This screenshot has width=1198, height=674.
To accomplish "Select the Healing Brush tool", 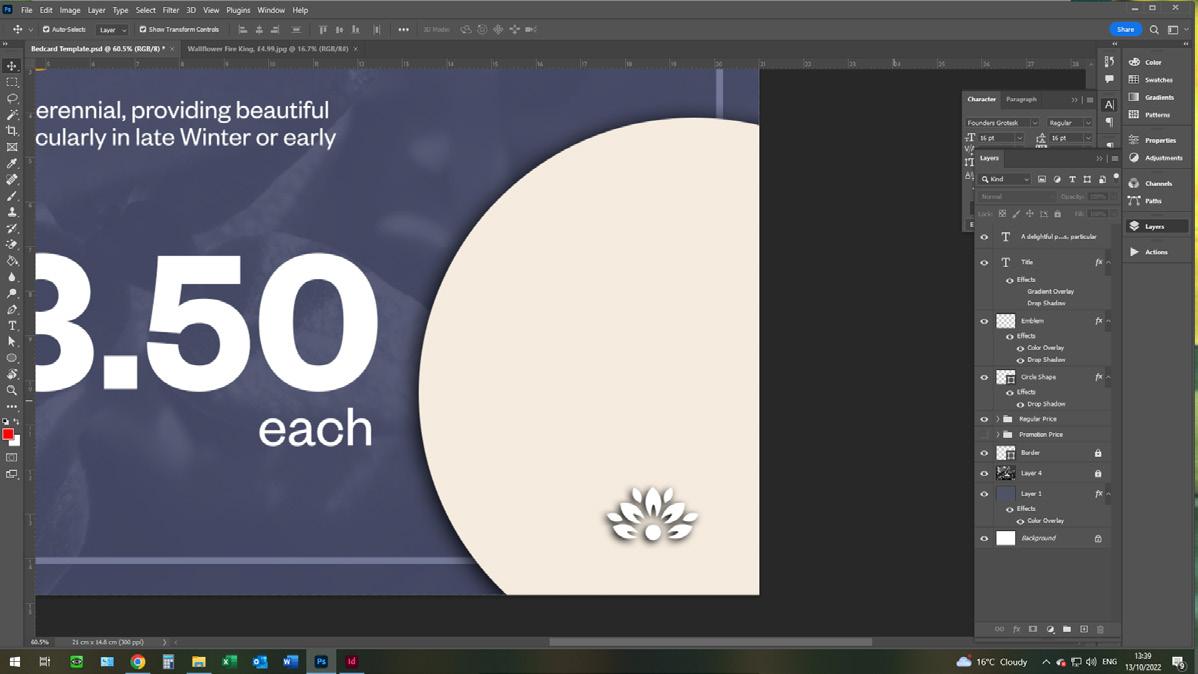I will coord(11,180).
